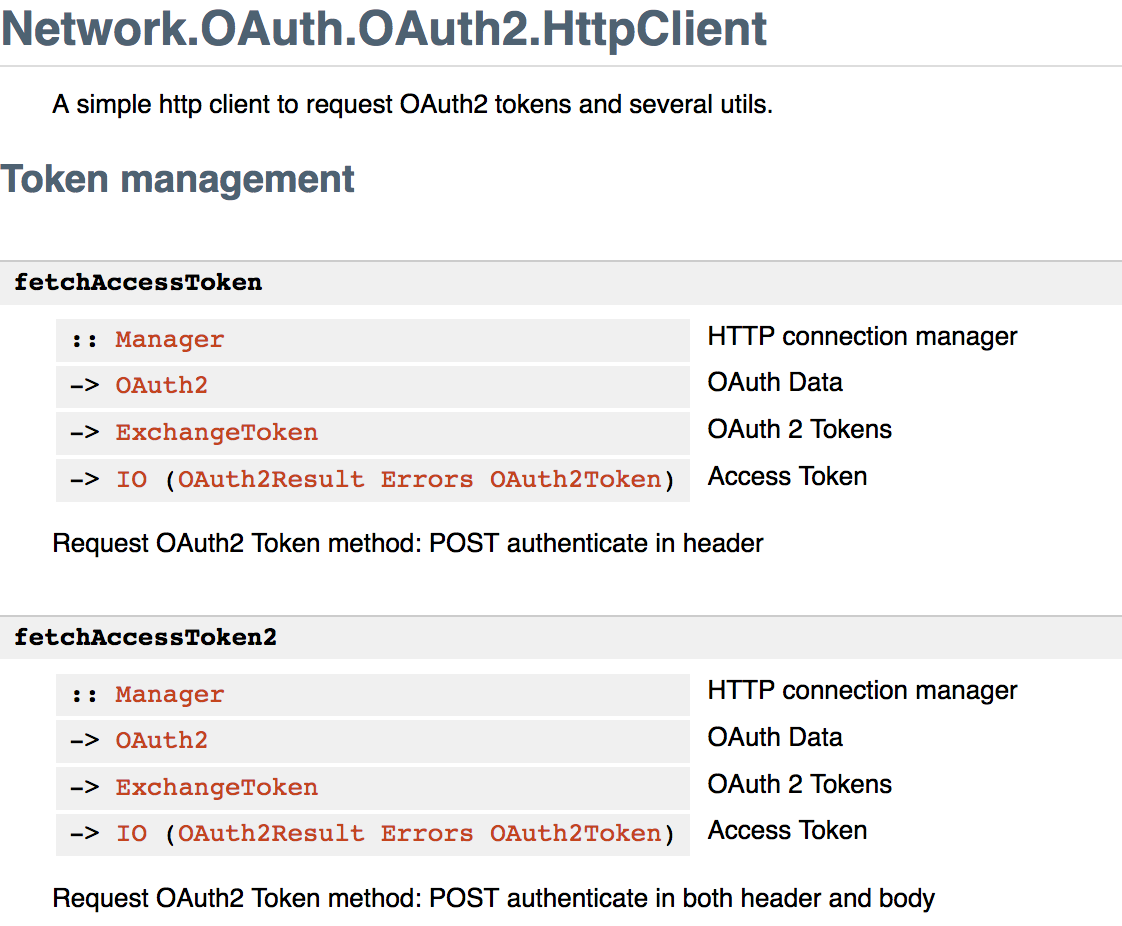Image resolution: width=1122 pixels, height=926 pixels.
Task: Follow OAuth2 link in the header-only fetchAccessToken signature
Action: (x=162, y=386)
